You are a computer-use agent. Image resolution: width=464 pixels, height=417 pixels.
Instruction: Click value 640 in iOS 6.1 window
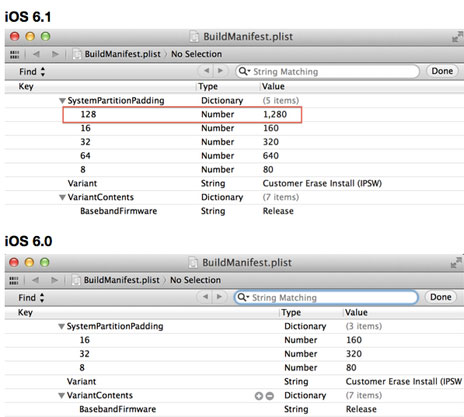(x=271, y=156)
